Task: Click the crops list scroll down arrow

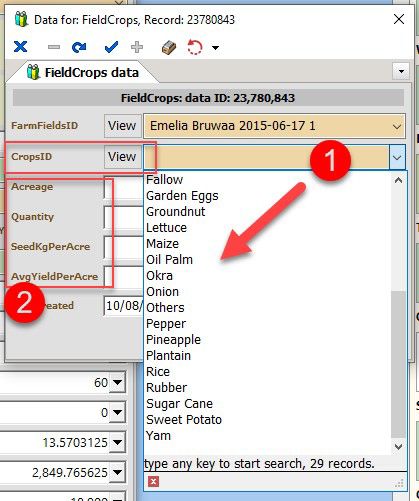Action: pyautogui.click(x=398, y=446)
